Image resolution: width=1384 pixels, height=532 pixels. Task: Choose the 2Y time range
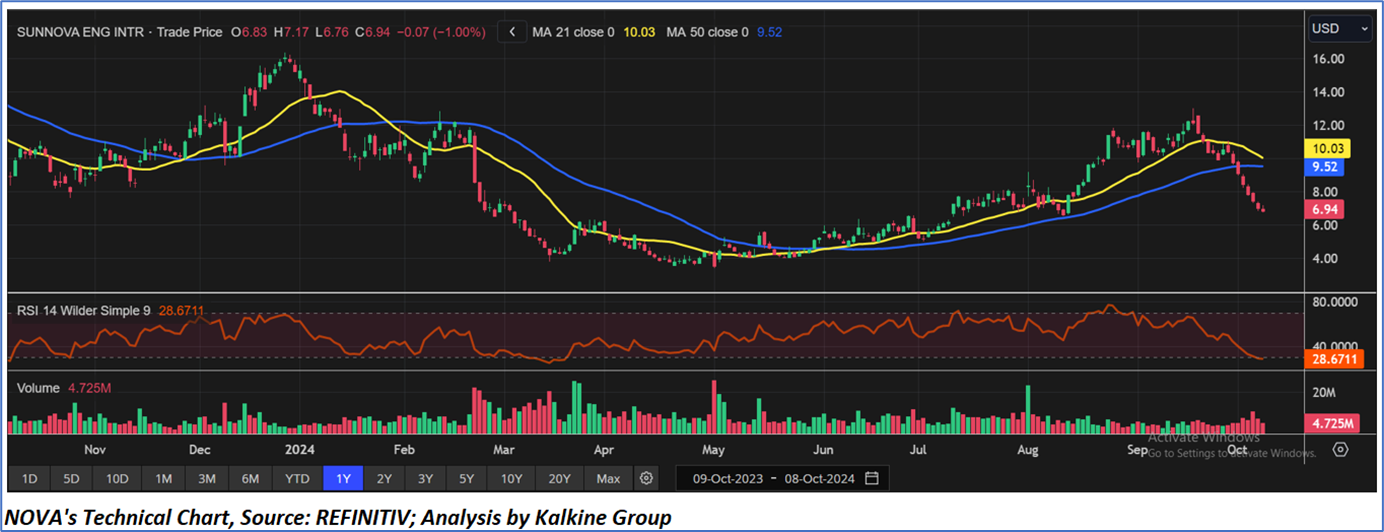[384, 478]
